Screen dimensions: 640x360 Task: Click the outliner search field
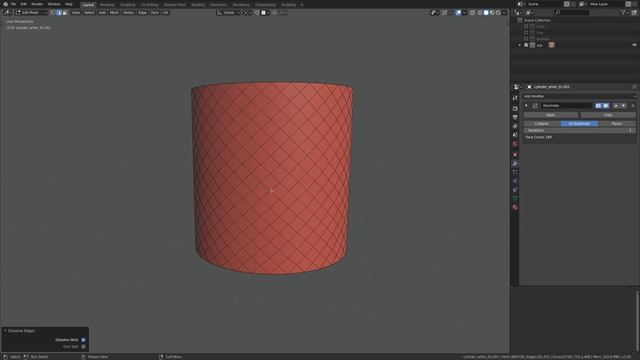571,13
